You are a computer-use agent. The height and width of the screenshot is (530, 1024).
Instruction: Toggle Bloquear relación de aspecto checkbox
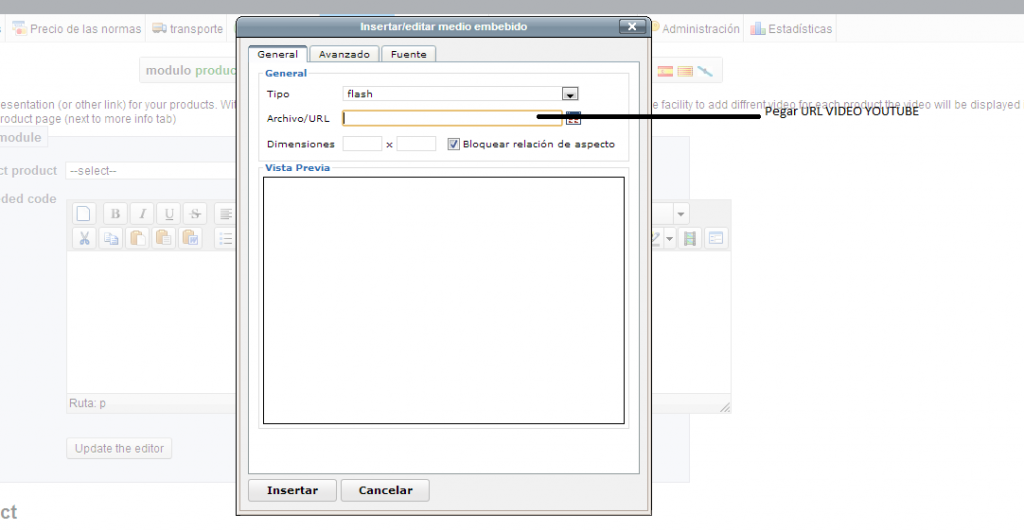[x=454, y=144]
